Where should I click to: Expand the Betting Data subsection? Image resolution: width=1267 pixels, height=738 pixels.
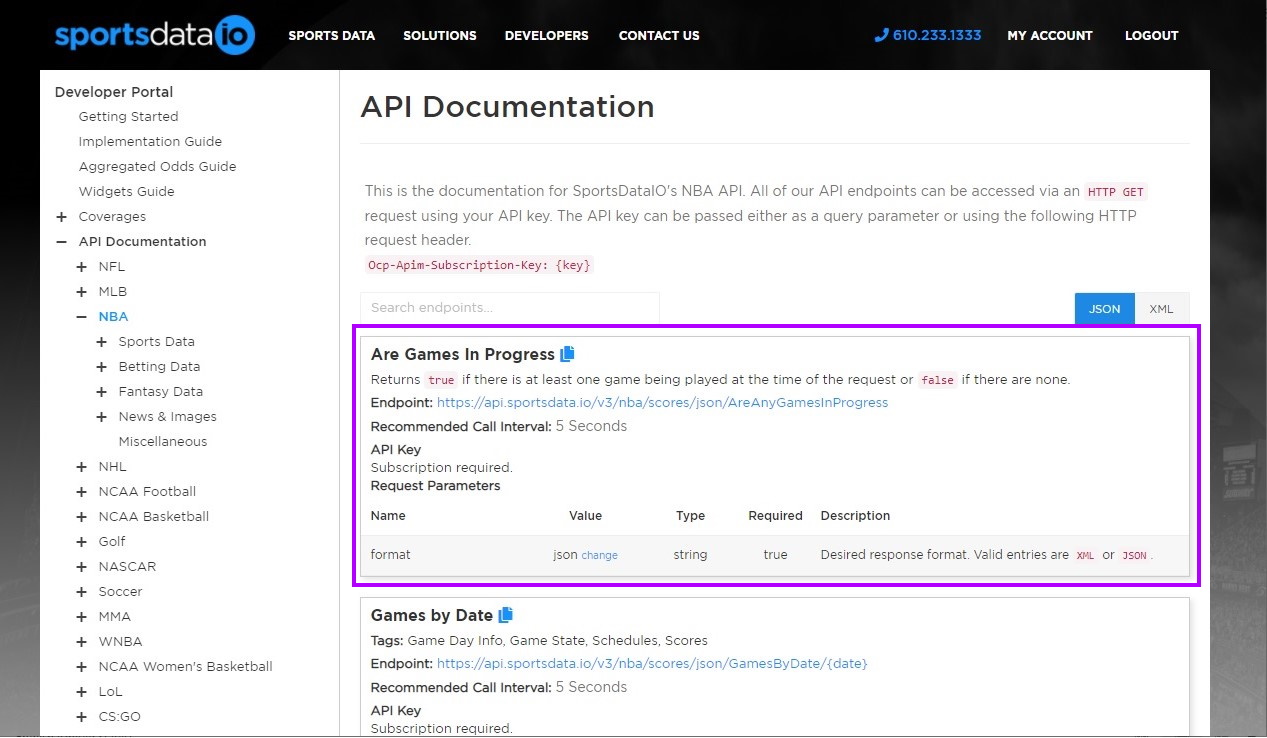[101, 366]
